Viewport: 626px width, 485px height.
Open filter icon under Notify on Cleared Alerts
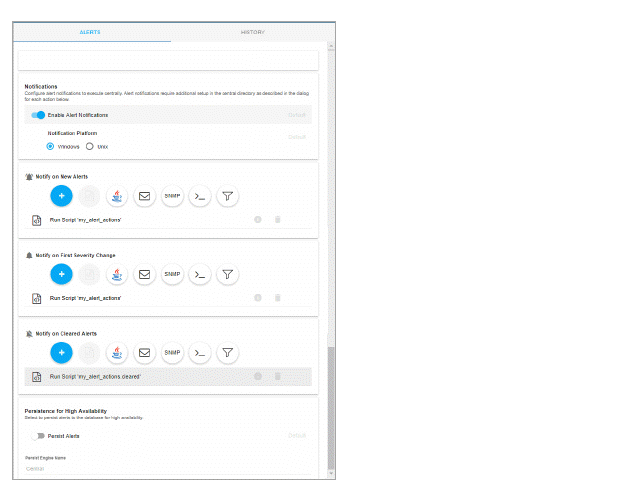pyautogui.click(x=228, y=352)
